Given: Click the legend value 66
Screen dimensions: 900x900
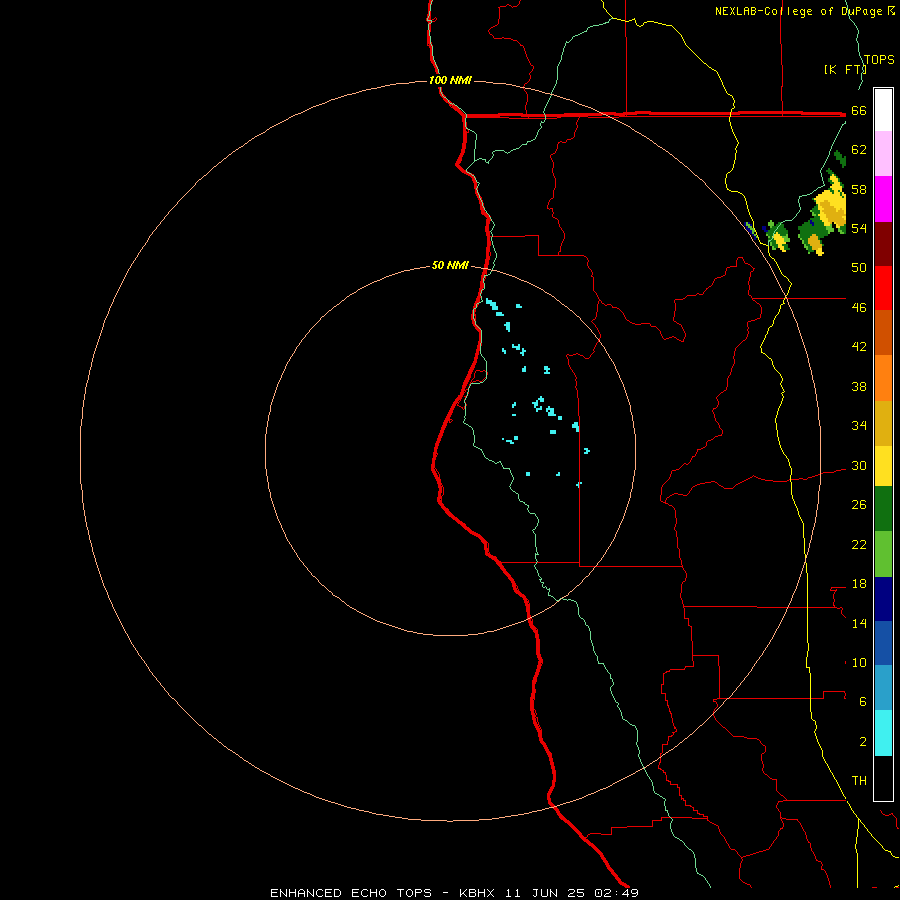Looking at the screenshot, I should coord(859,111).
